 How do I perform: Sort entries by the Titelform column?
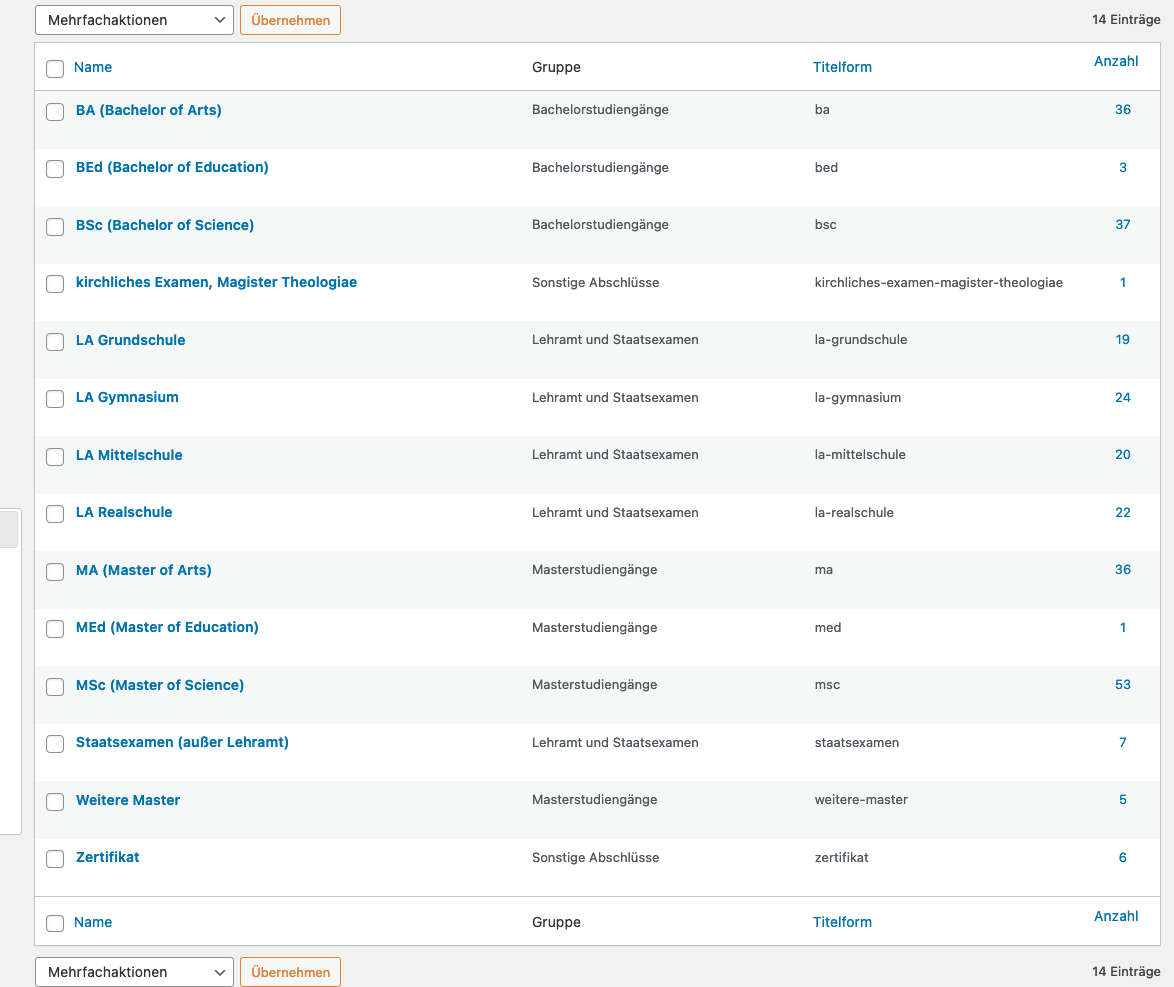tap(842, 66)
